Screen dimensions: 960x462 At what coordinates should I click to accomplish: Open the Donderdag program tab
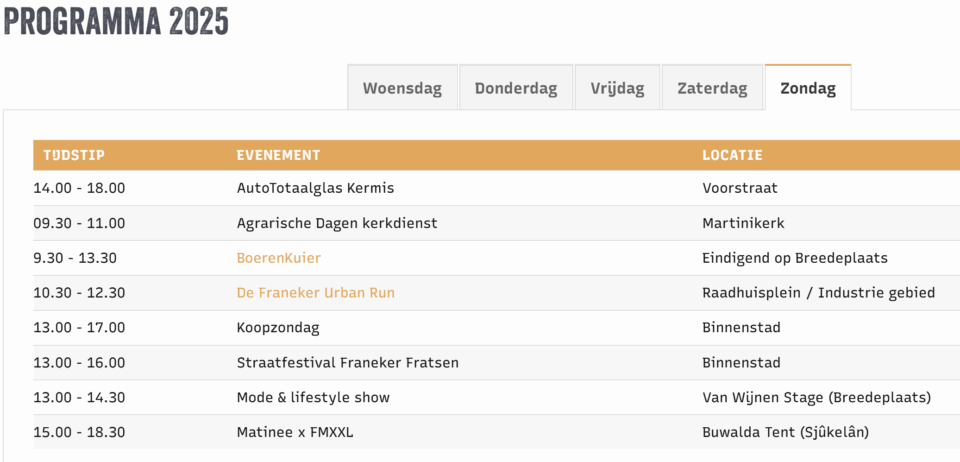pos(516,88)
